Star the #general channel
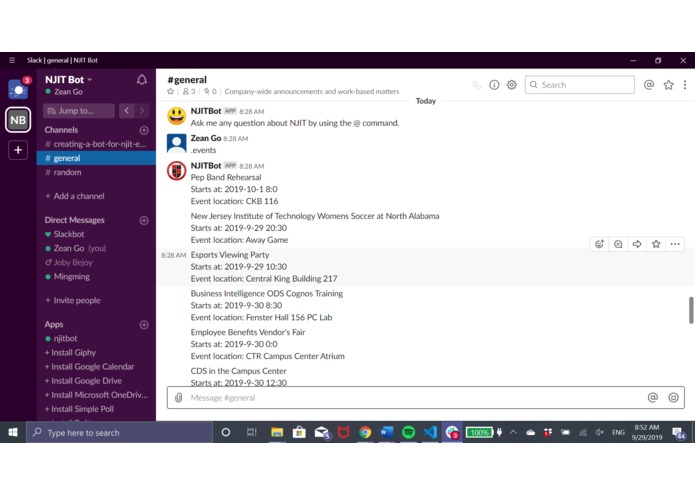695x494 pixels. coord(171,92)
